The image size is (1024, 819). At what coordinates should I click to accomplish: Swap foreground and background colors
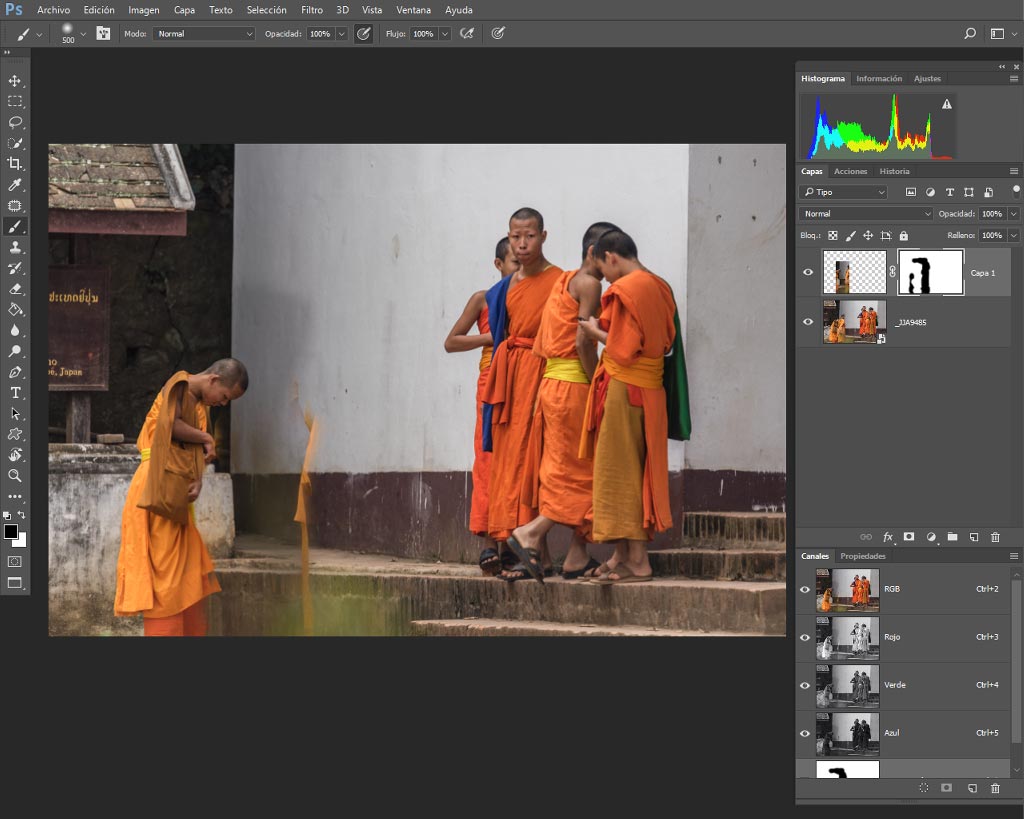tap(22, 515)
